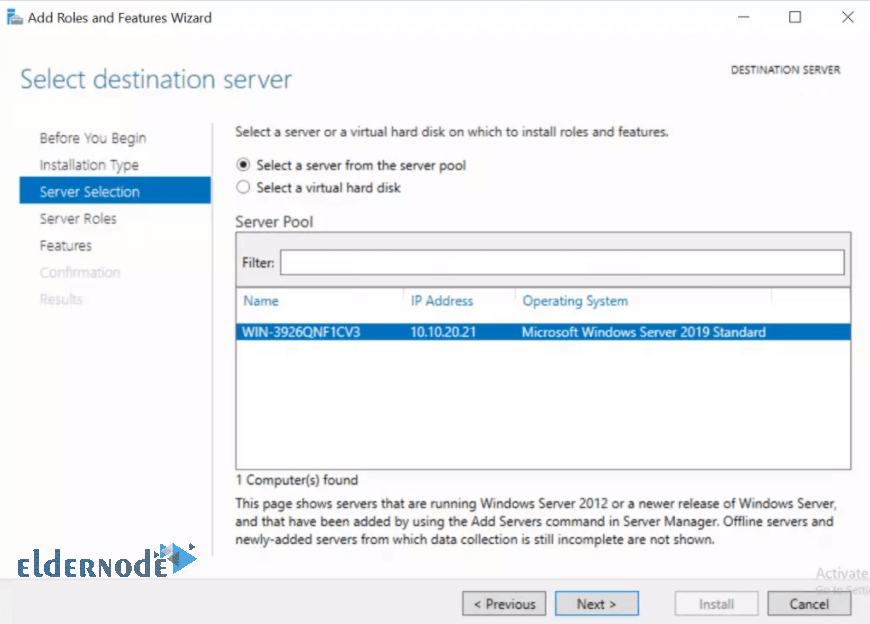This screenshot has width=870, height=624.
Task: Open the Installation Type step
Action: pyautogui.click(x=89, y=165)
